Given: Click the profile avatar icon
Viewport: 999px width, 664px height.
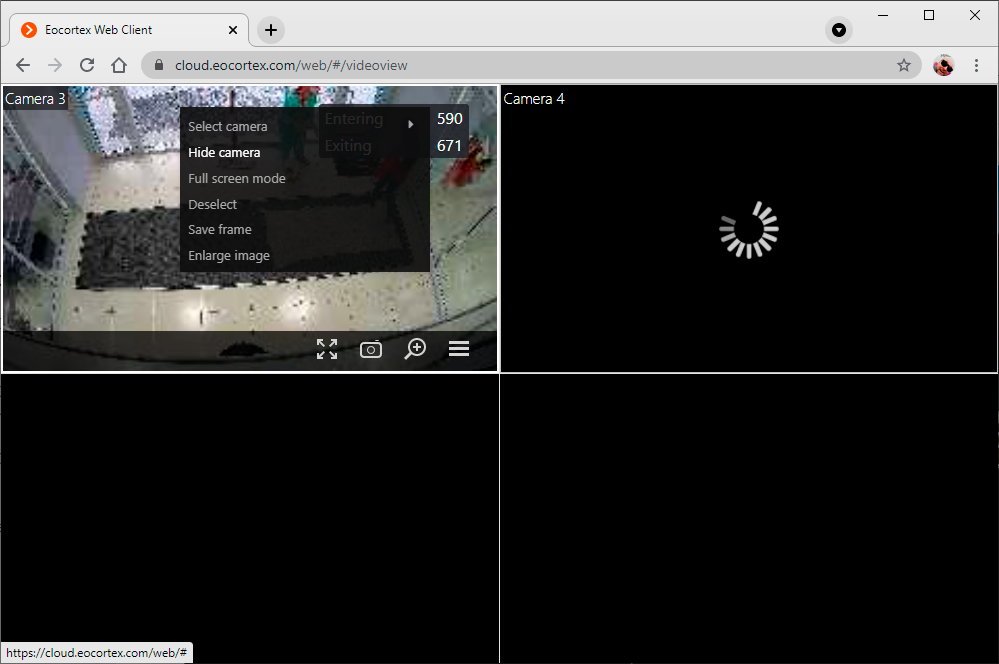Looking at the screenshot, I should [x=943, y=65].
